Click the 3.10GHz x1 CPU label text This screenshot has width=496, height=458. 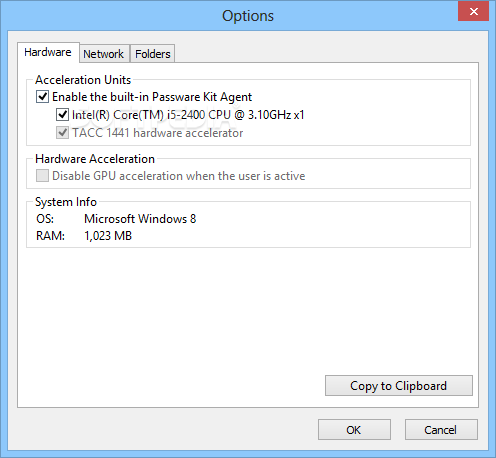click(276, 115)
